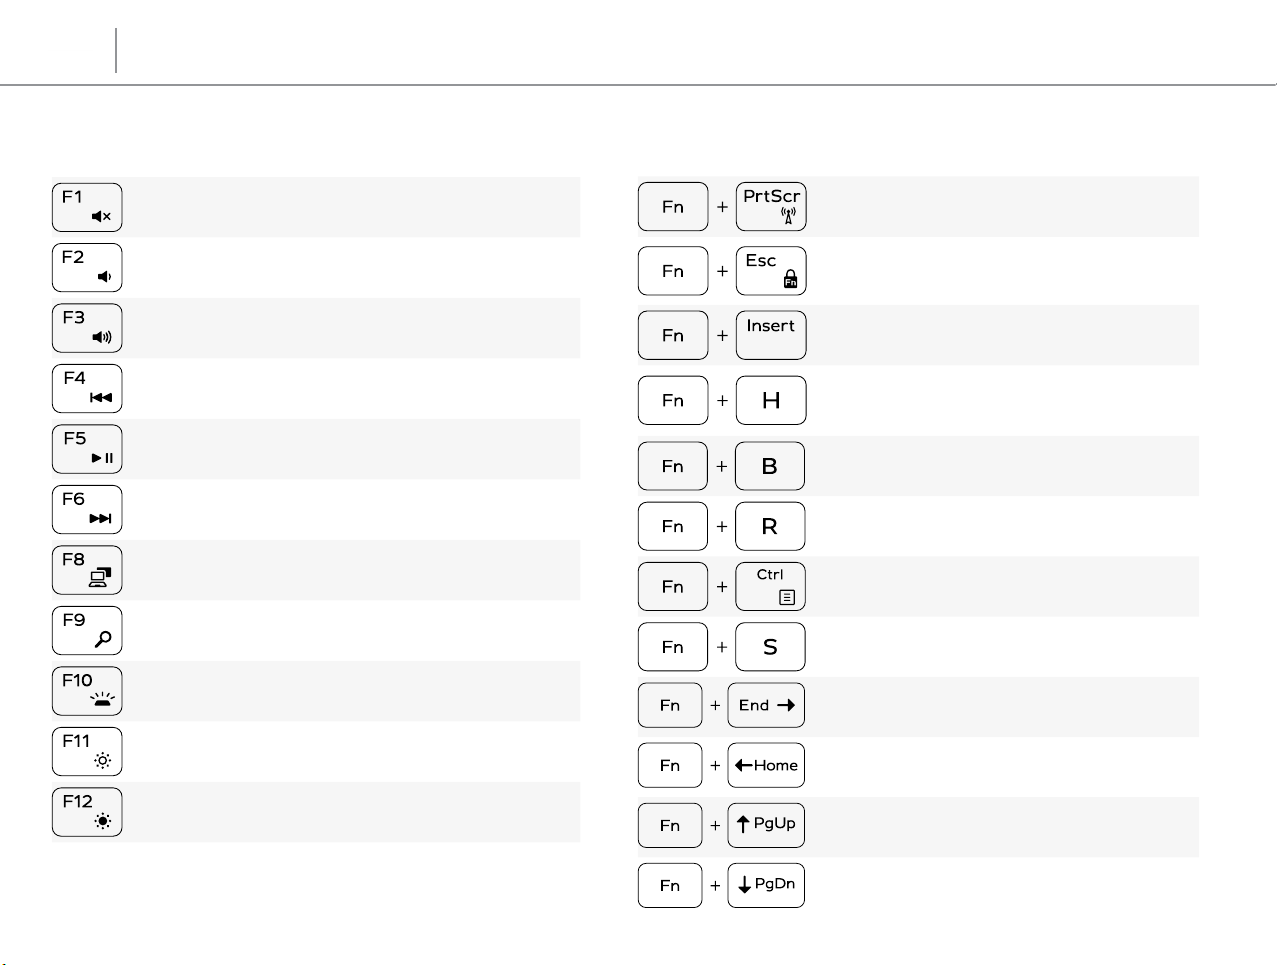Click the F3 volume up key
1277x965 pixels.
(87, 329)
